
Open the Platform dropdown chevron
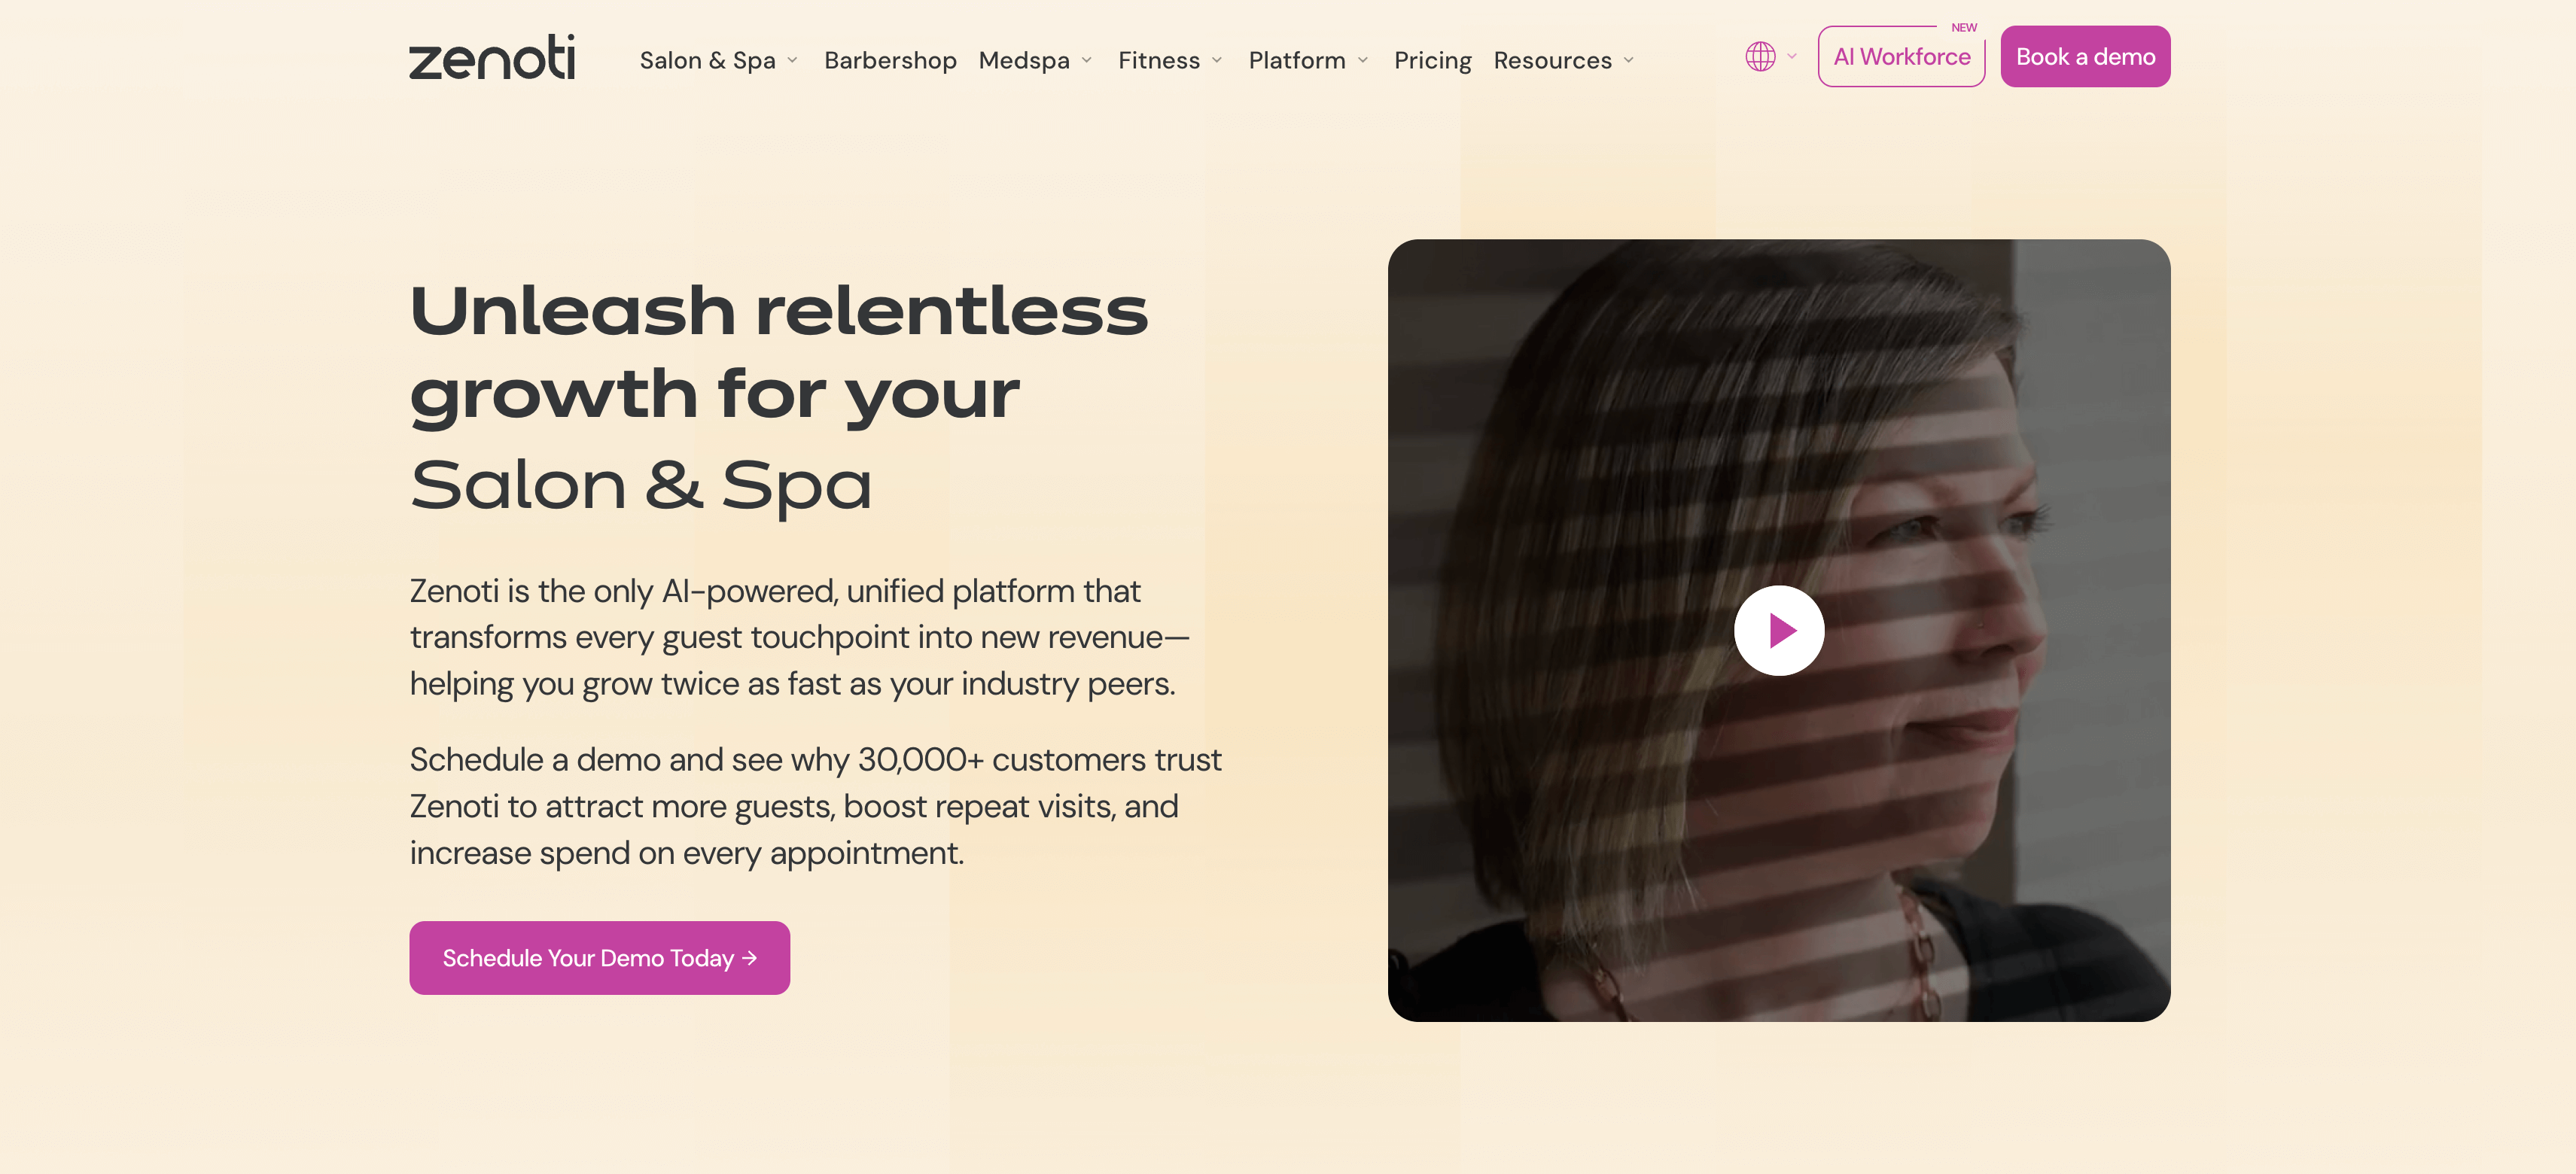click(x=1363, y=61)
